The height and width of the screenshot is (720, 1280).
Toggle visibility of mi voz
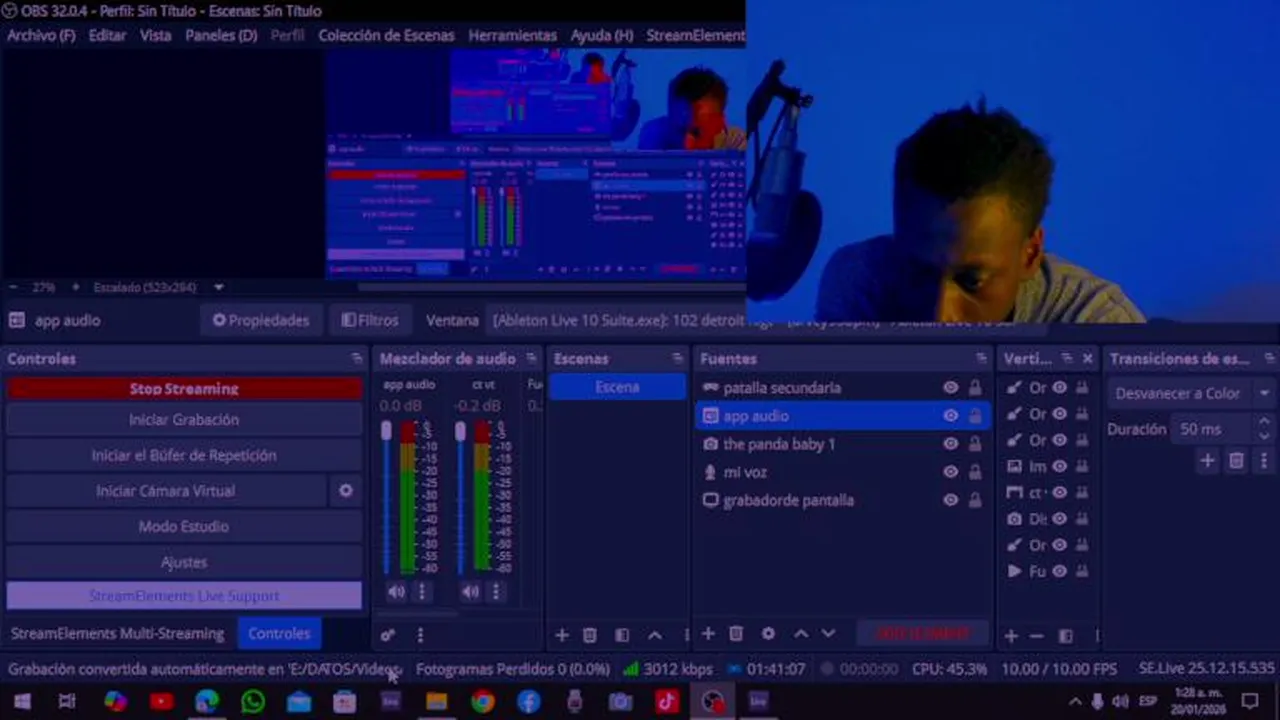[950, 472]
